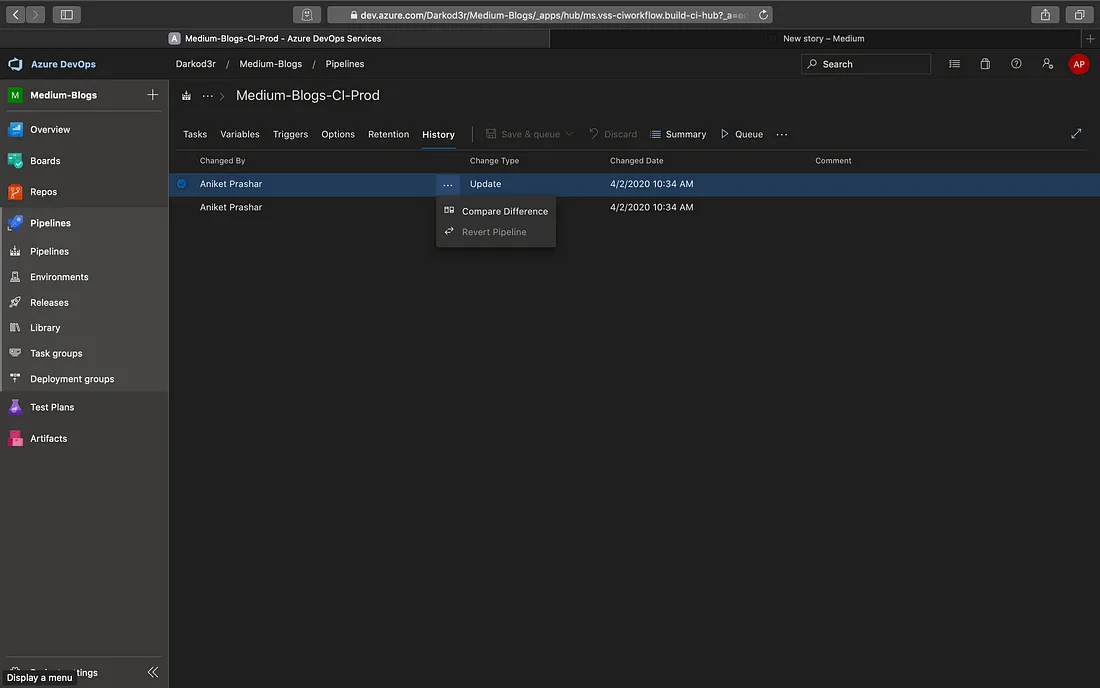Sort by the Changed By column header

(222, 161)
